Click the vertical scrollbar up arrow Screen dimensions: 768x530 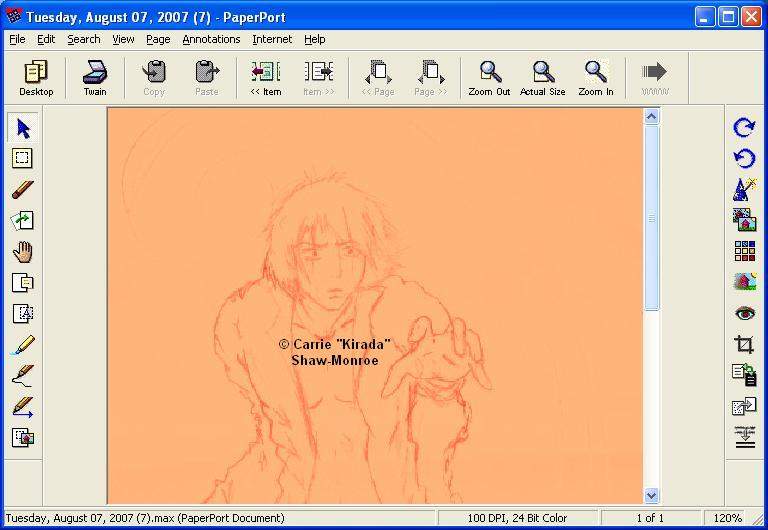point(651,117)
